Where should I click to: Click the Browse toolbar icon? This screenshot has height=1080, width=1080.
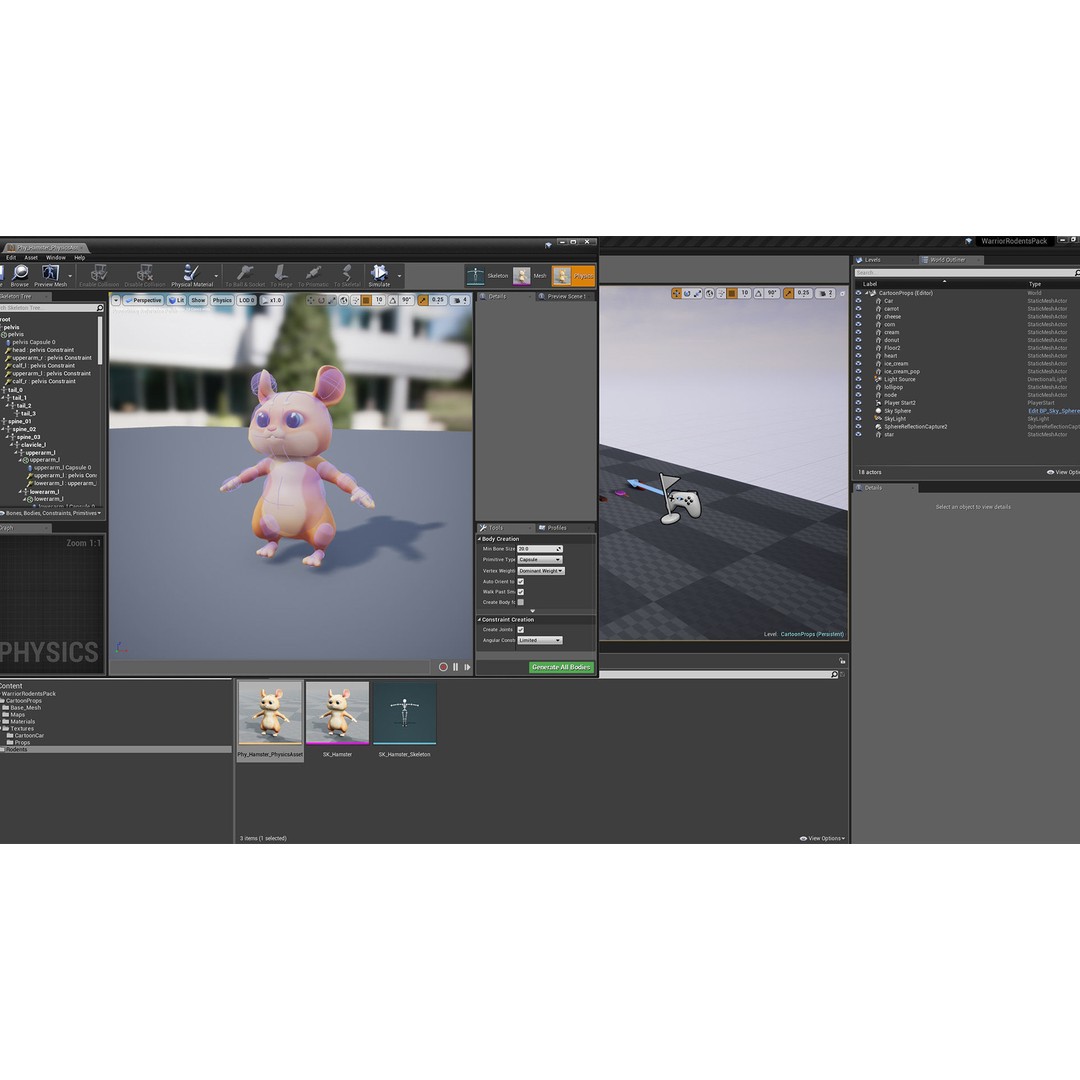(x=20, y=276)
